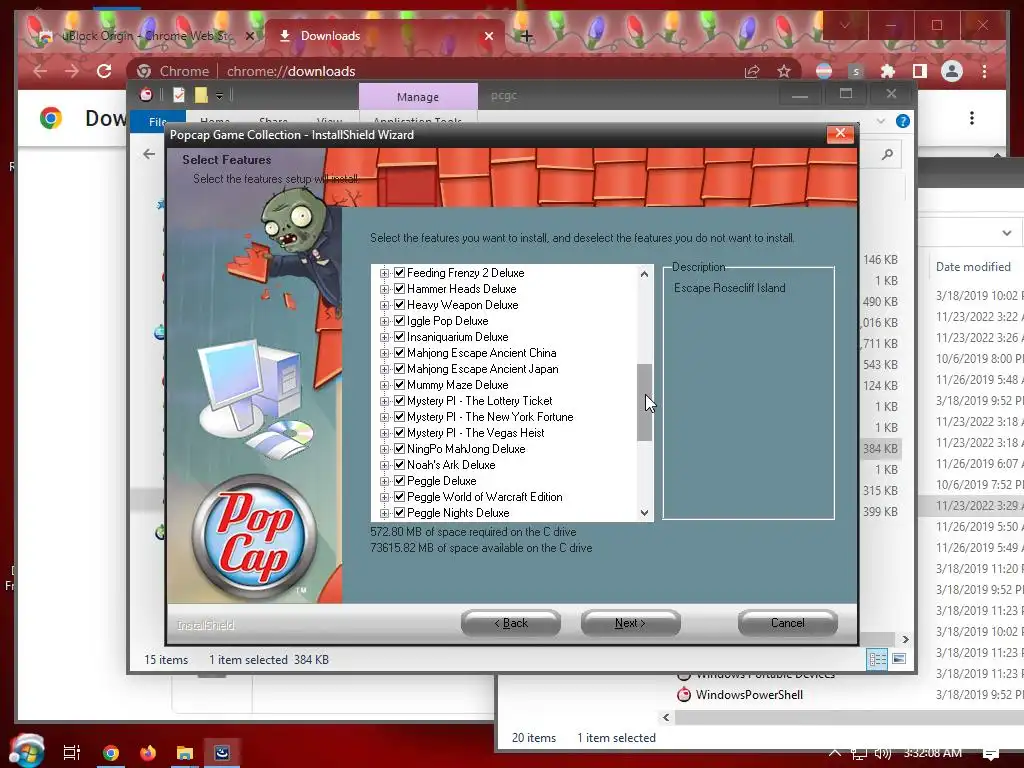
Task: Open Chrome from the taskbar
Action: (111, 753)
